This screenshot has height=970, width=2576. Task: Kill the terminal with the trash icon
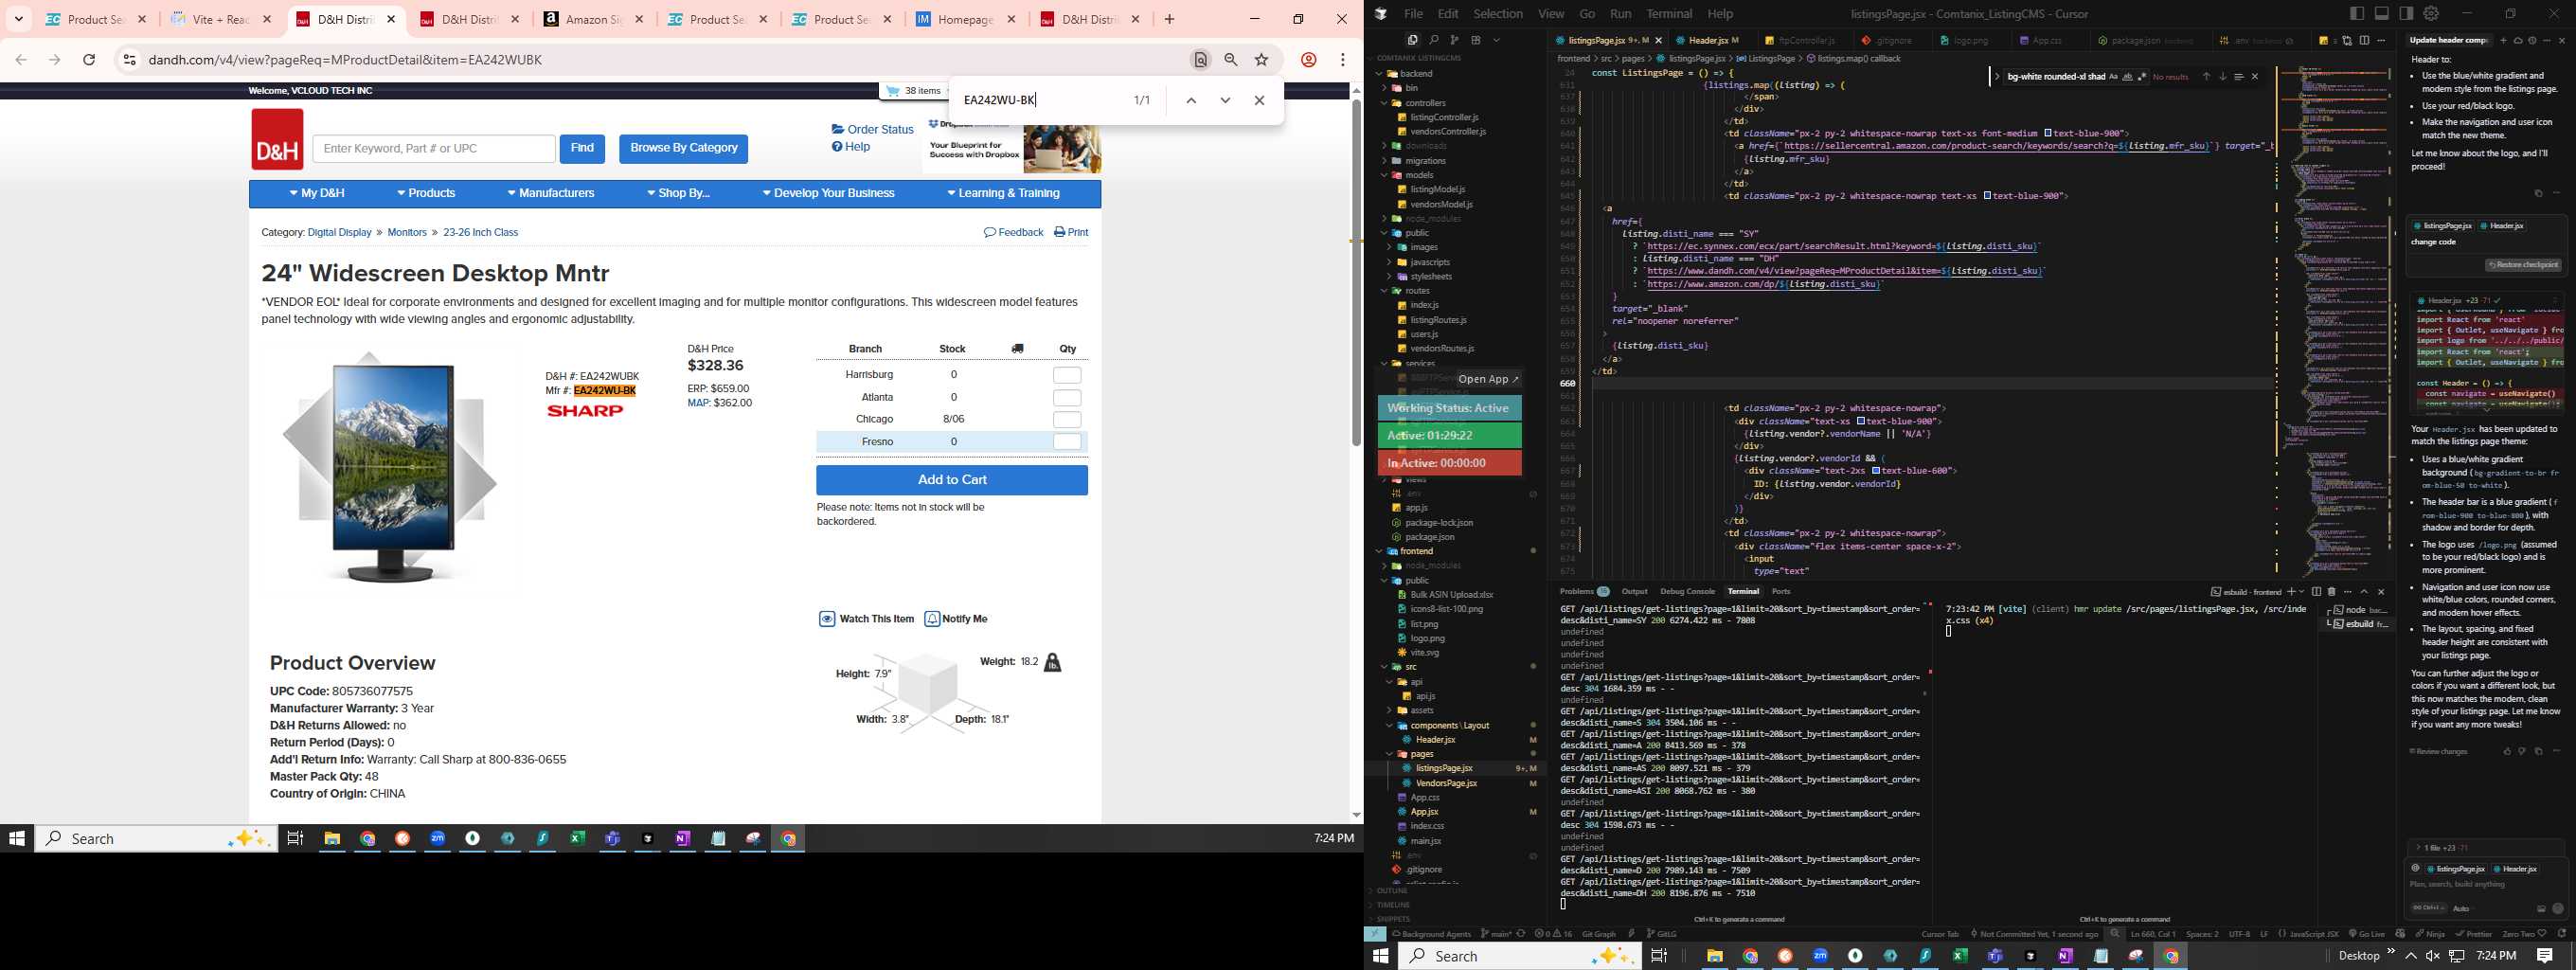pos(2332,592)
